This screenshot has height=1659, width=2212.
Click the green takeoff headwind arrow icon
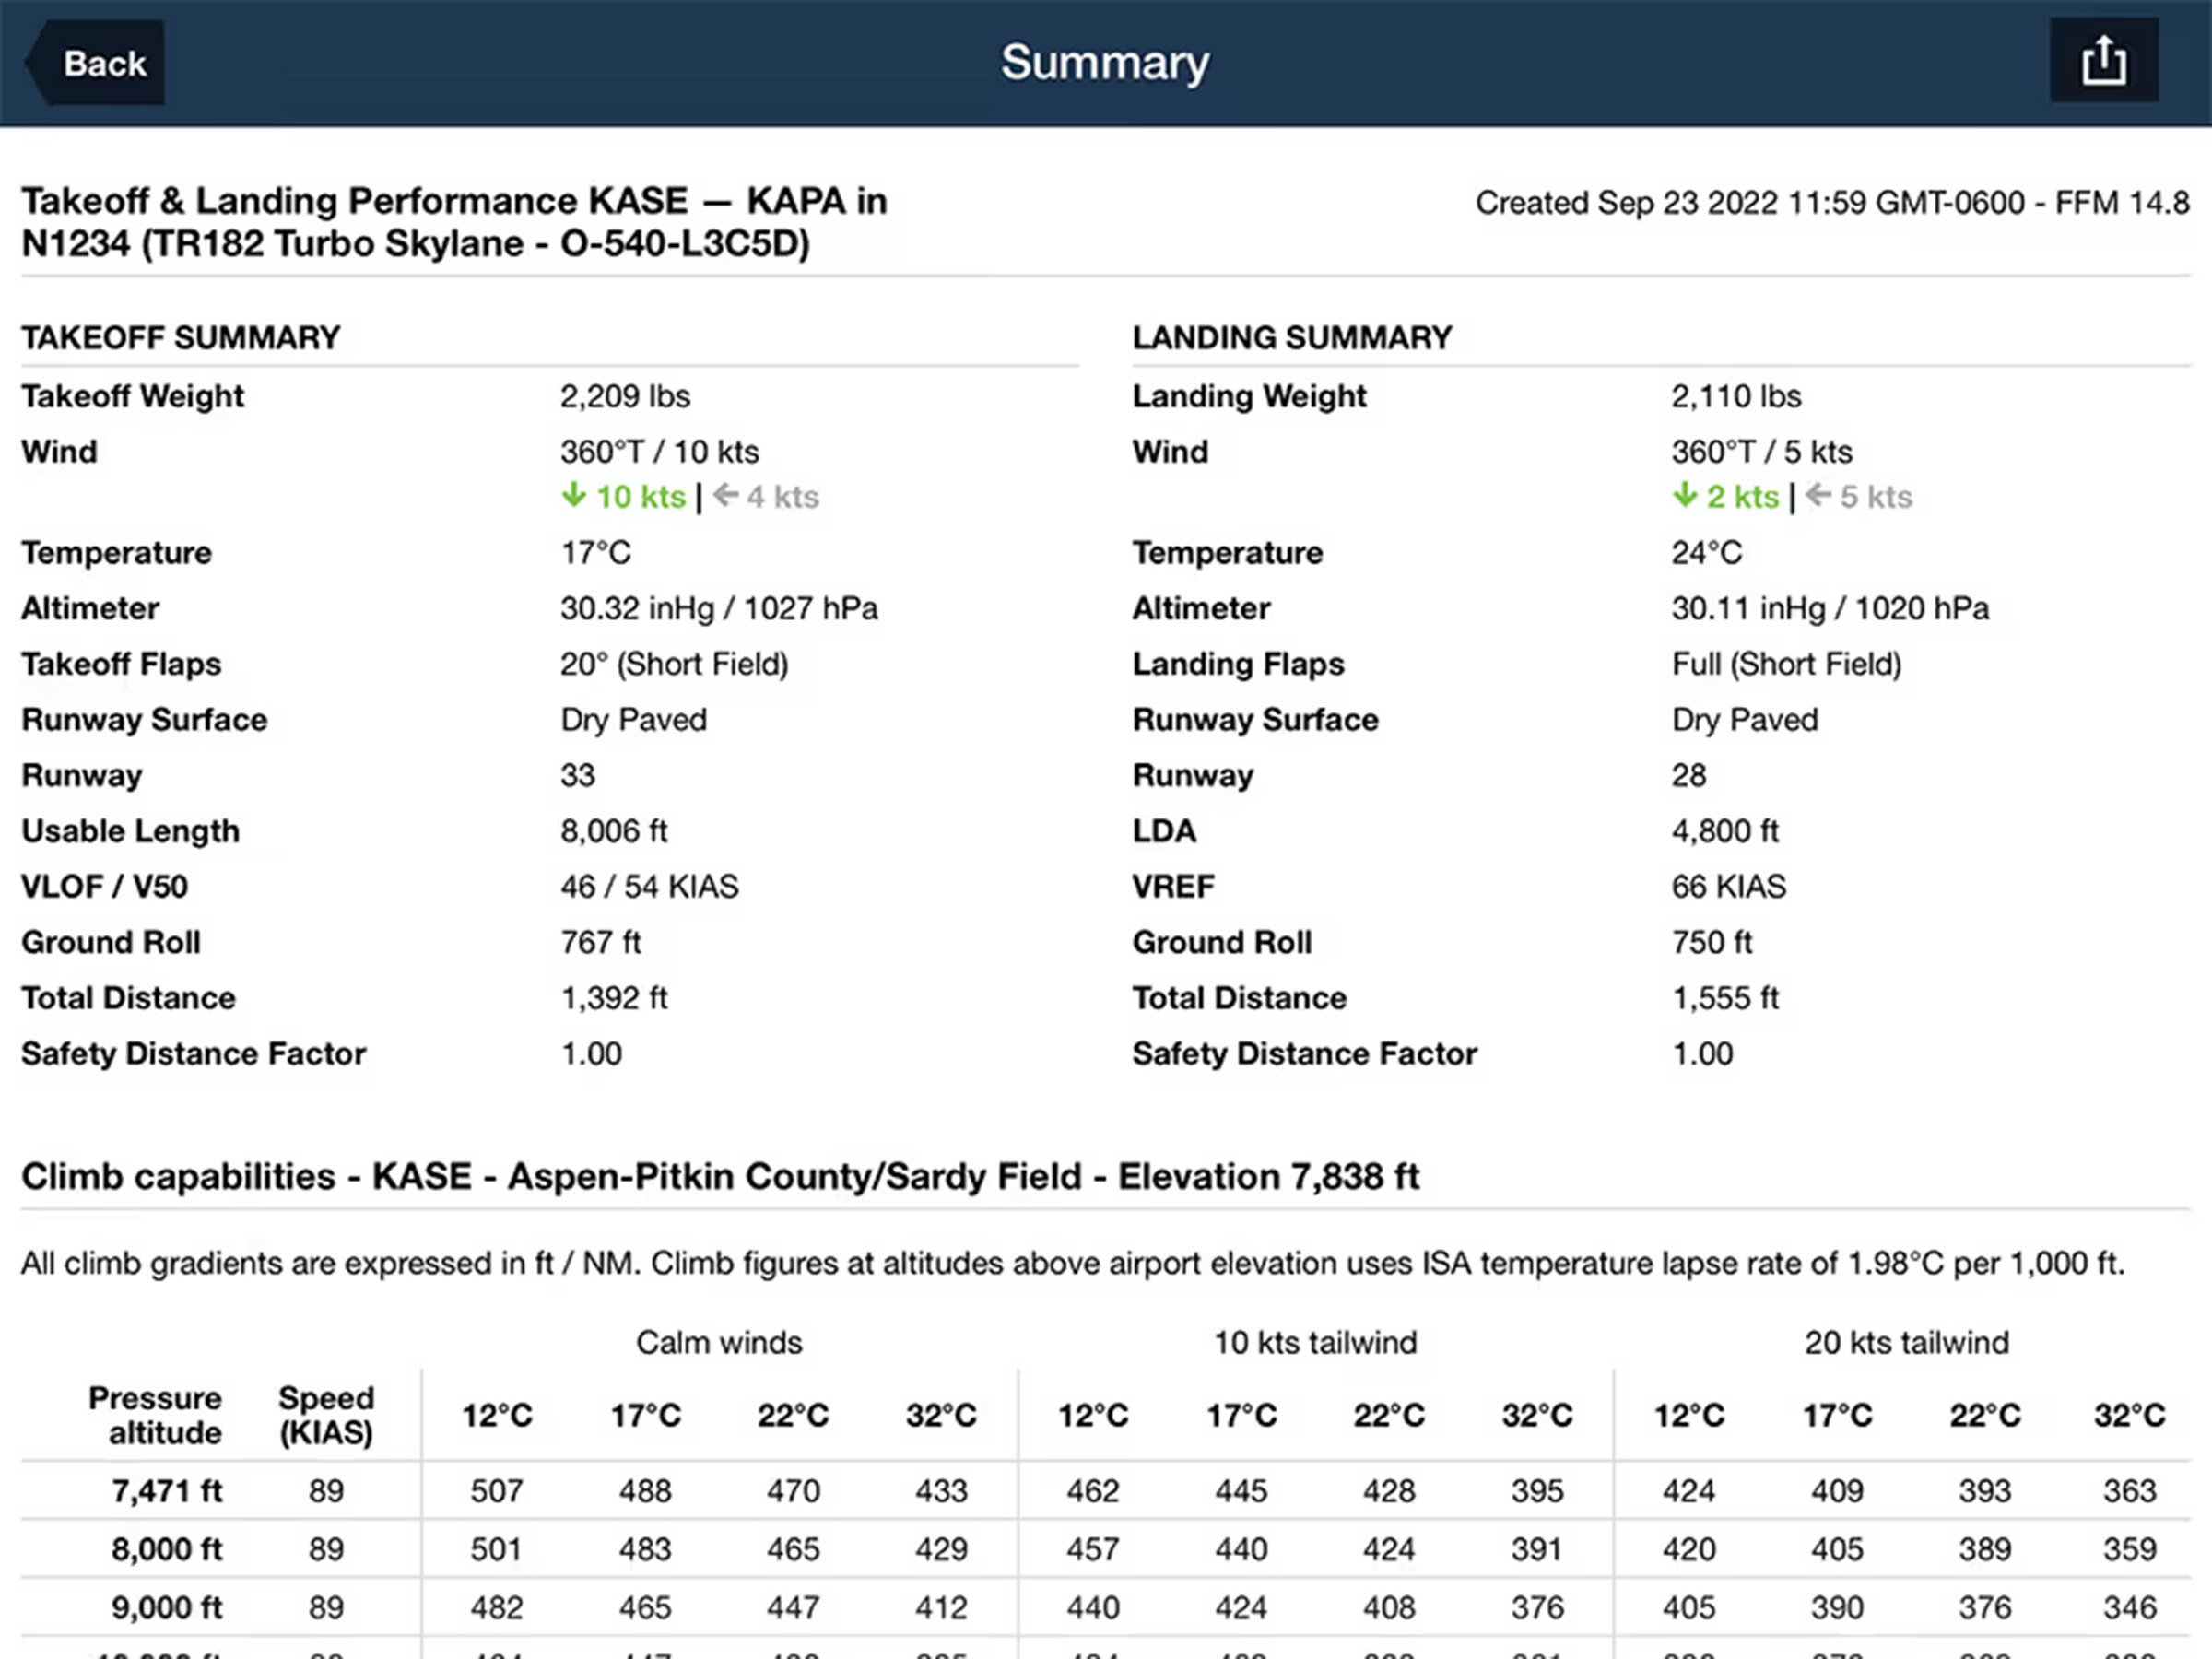pyautogui.click(x=573, y=495)
